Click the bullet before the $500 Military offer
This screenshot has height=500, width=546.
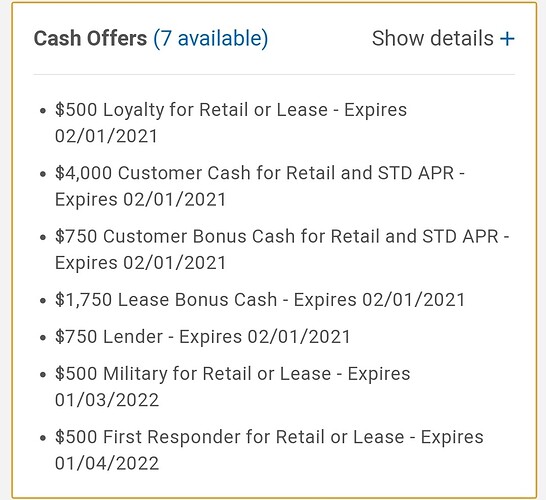[43, 375]
